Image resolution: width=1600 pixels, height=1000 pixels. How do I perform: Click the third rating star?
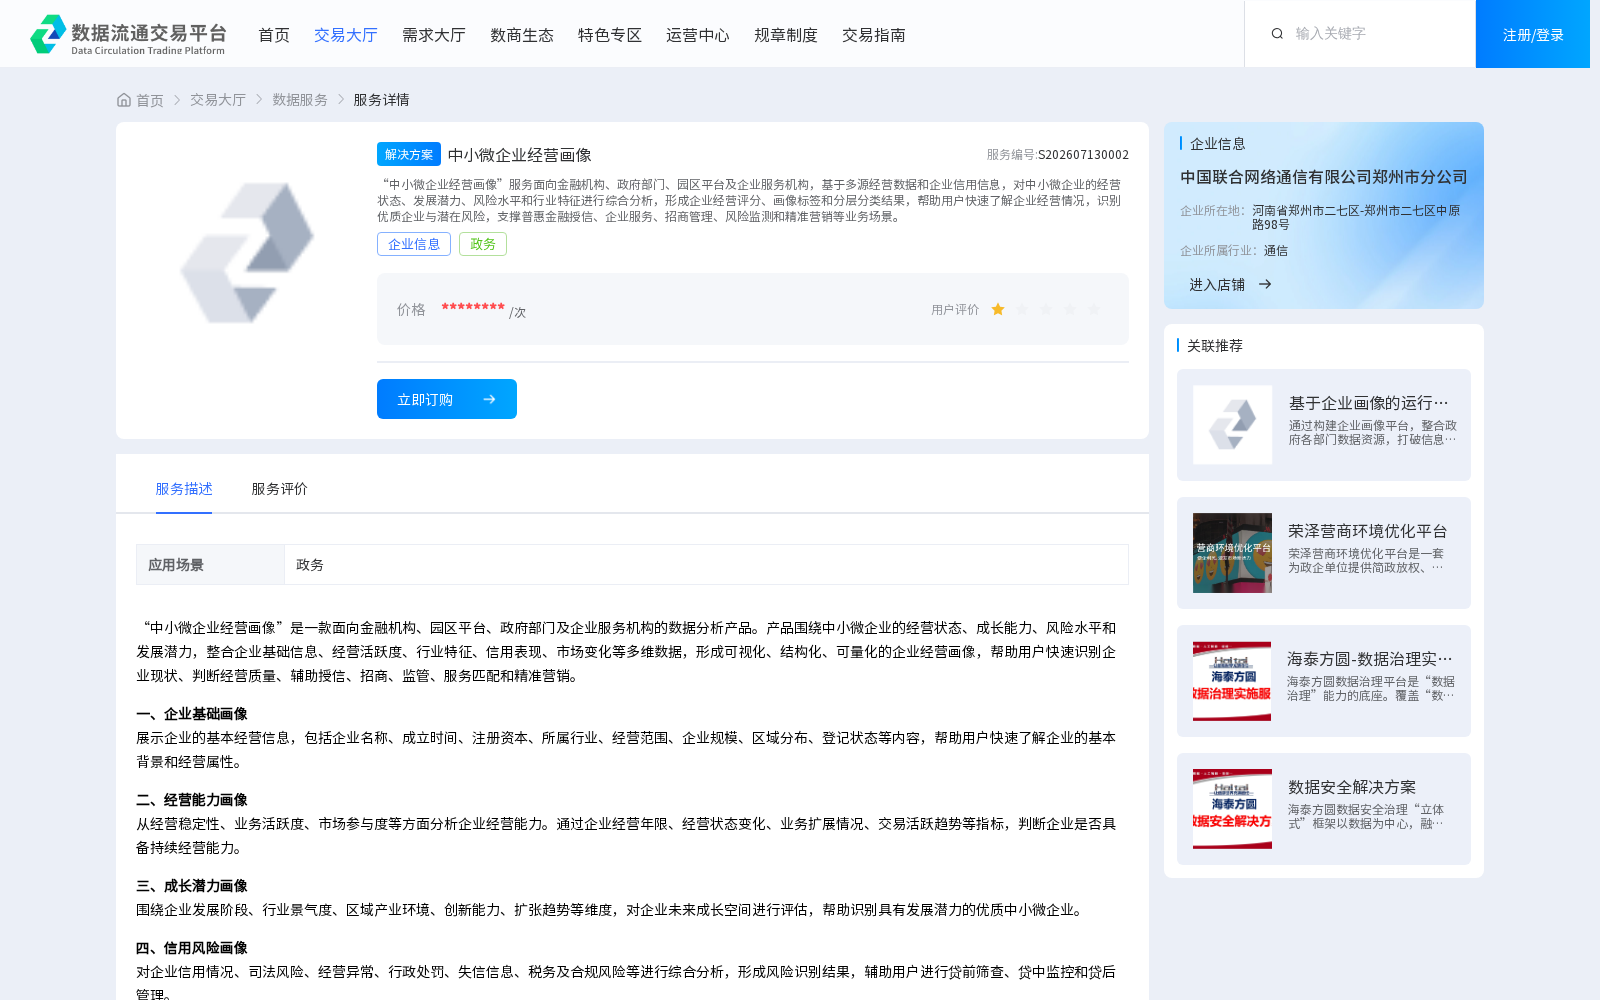[1046, 310]
